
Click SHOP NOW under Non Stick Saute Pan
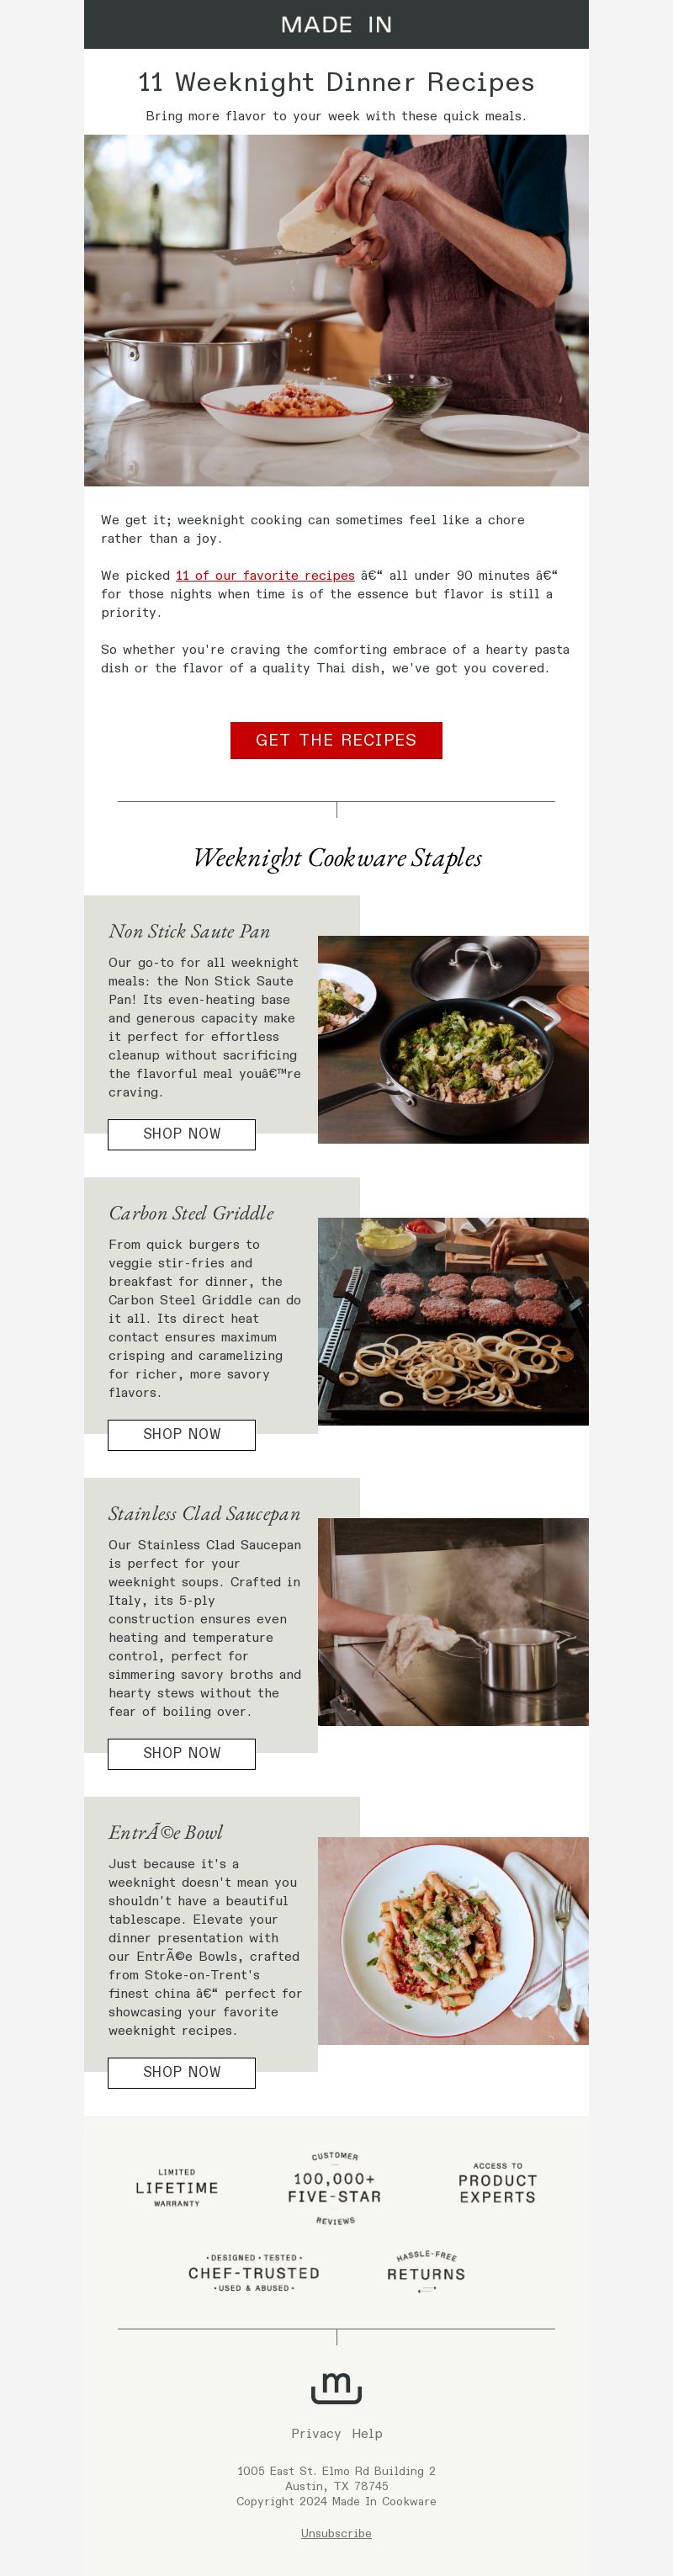[182, 1134]
